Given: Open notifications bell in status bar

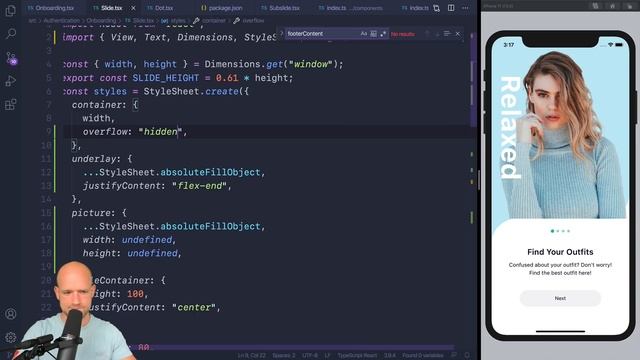Looking at the screenshot, I should (467, 356).
